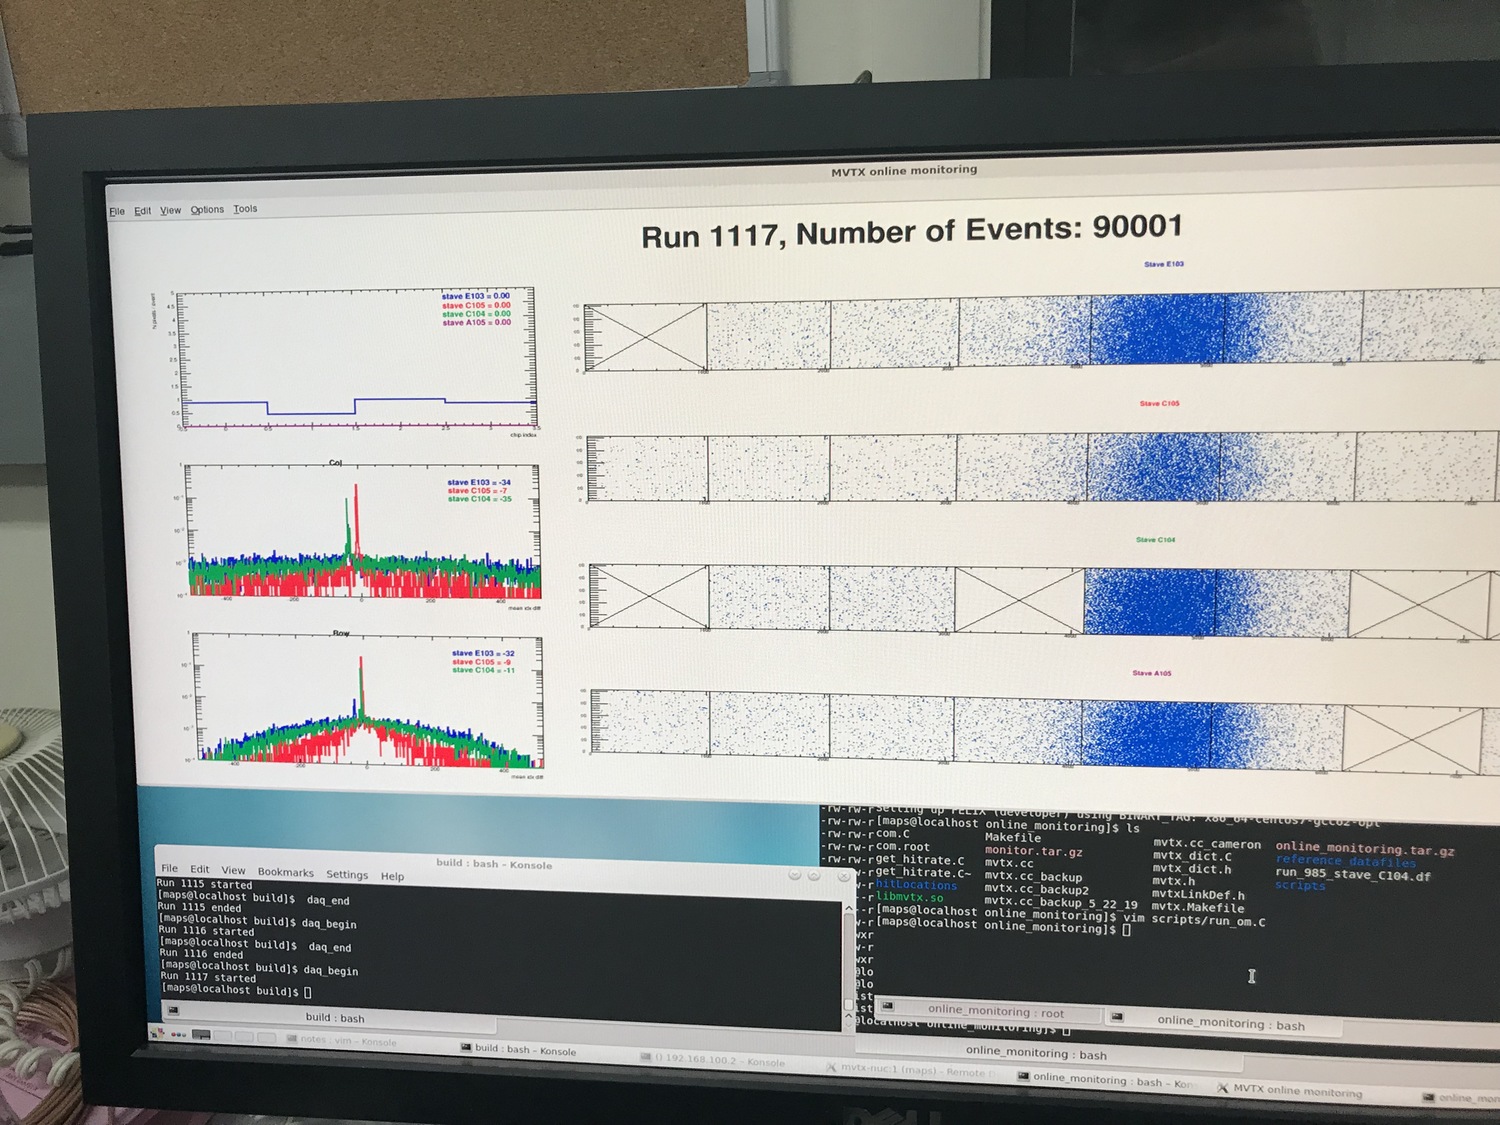Open the View menu in MVTX online monitoring

click(171, 210)
